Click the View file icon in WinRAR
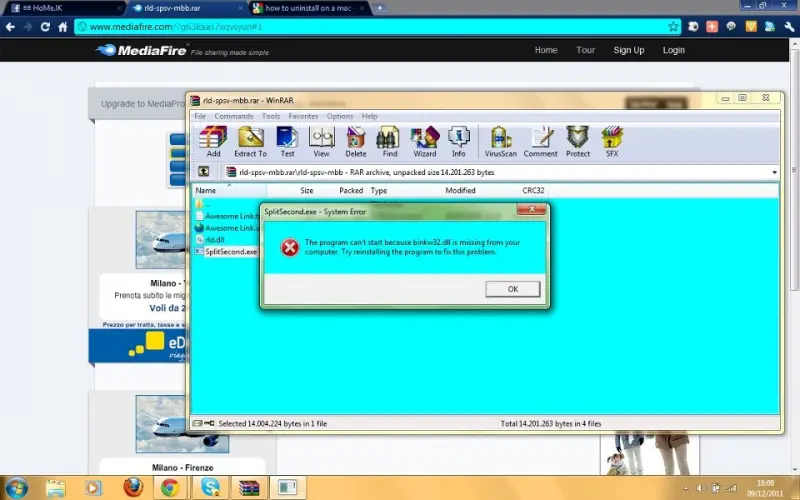This screenshot has height=500, width=800. pos(321,142)
